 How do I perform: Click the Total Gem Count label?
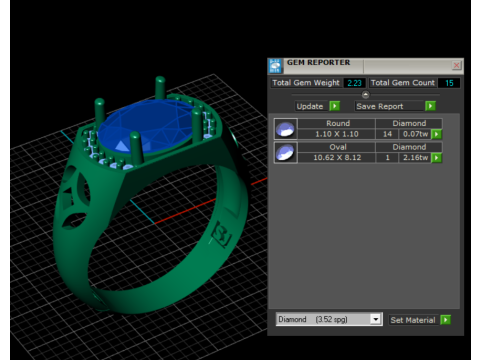click(x=403, y=83)
